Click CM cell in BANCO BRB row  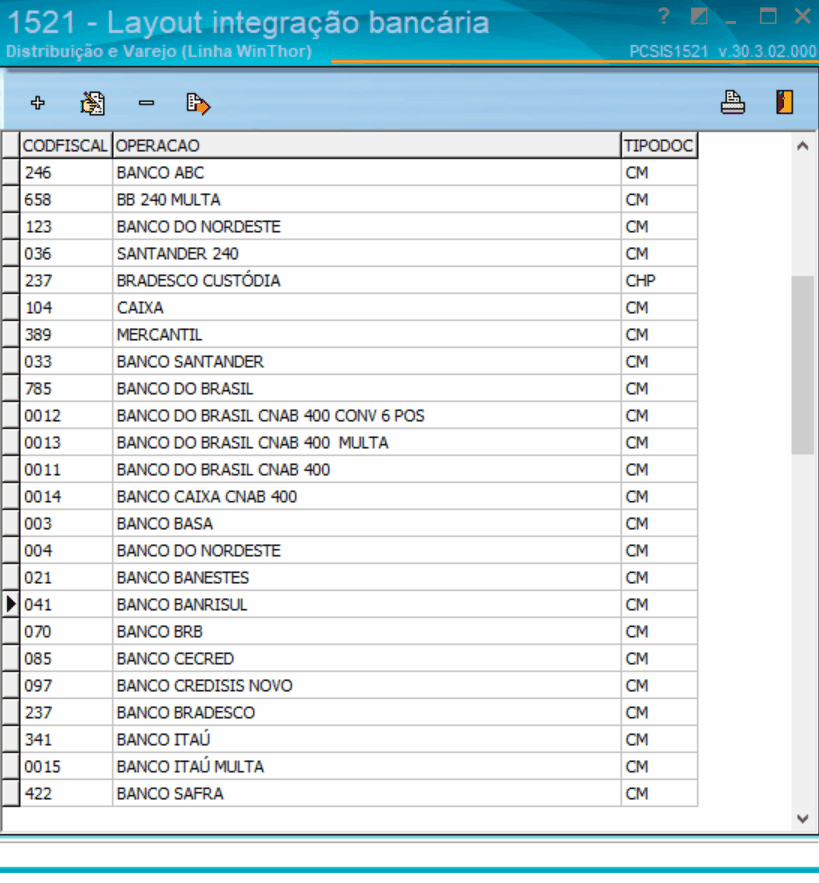pos(659,632)
